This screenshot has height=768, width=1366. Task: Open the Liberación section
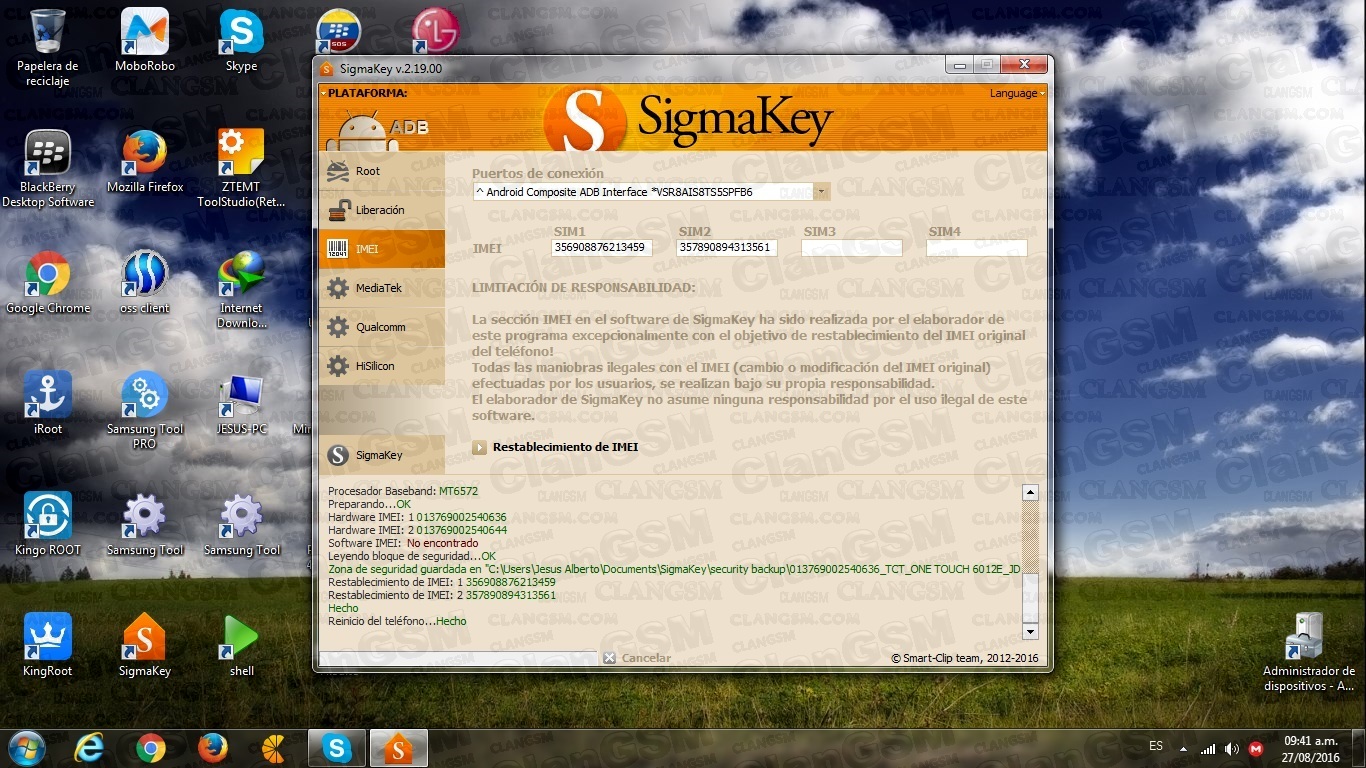381,210
